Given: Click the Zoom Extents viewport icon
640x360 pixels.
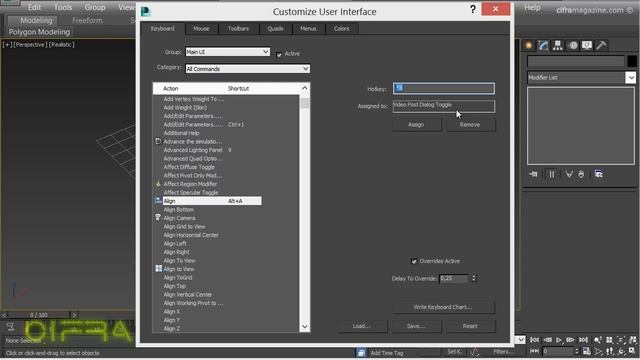Looking at the screenshot, I should click(x=621, y=340).
